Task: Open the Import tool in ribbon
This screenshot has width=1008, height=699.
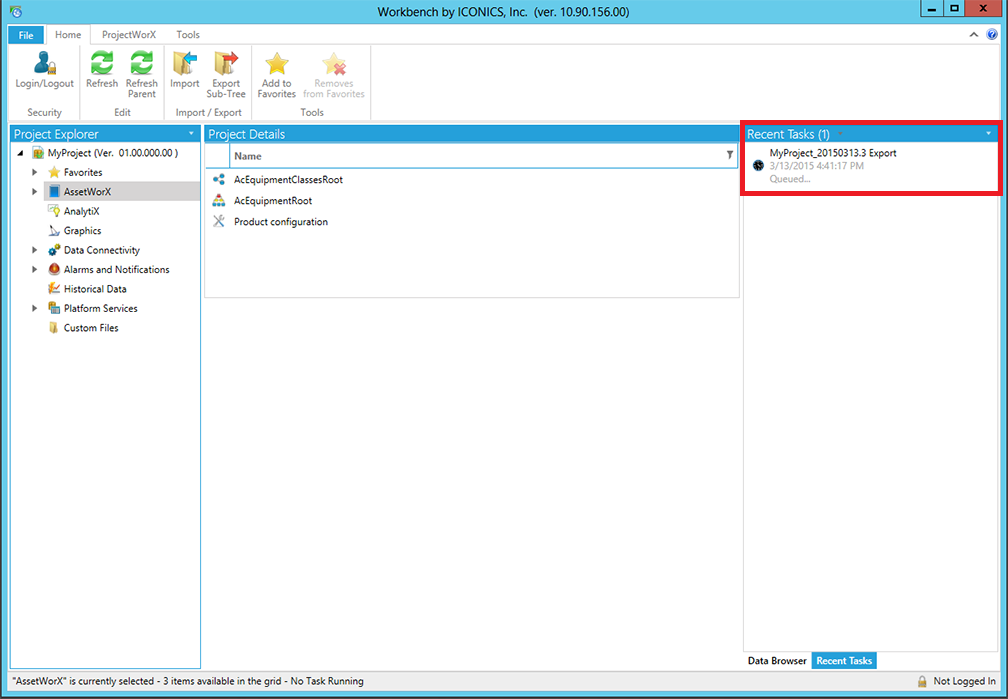Action: (x=184, y=64)
